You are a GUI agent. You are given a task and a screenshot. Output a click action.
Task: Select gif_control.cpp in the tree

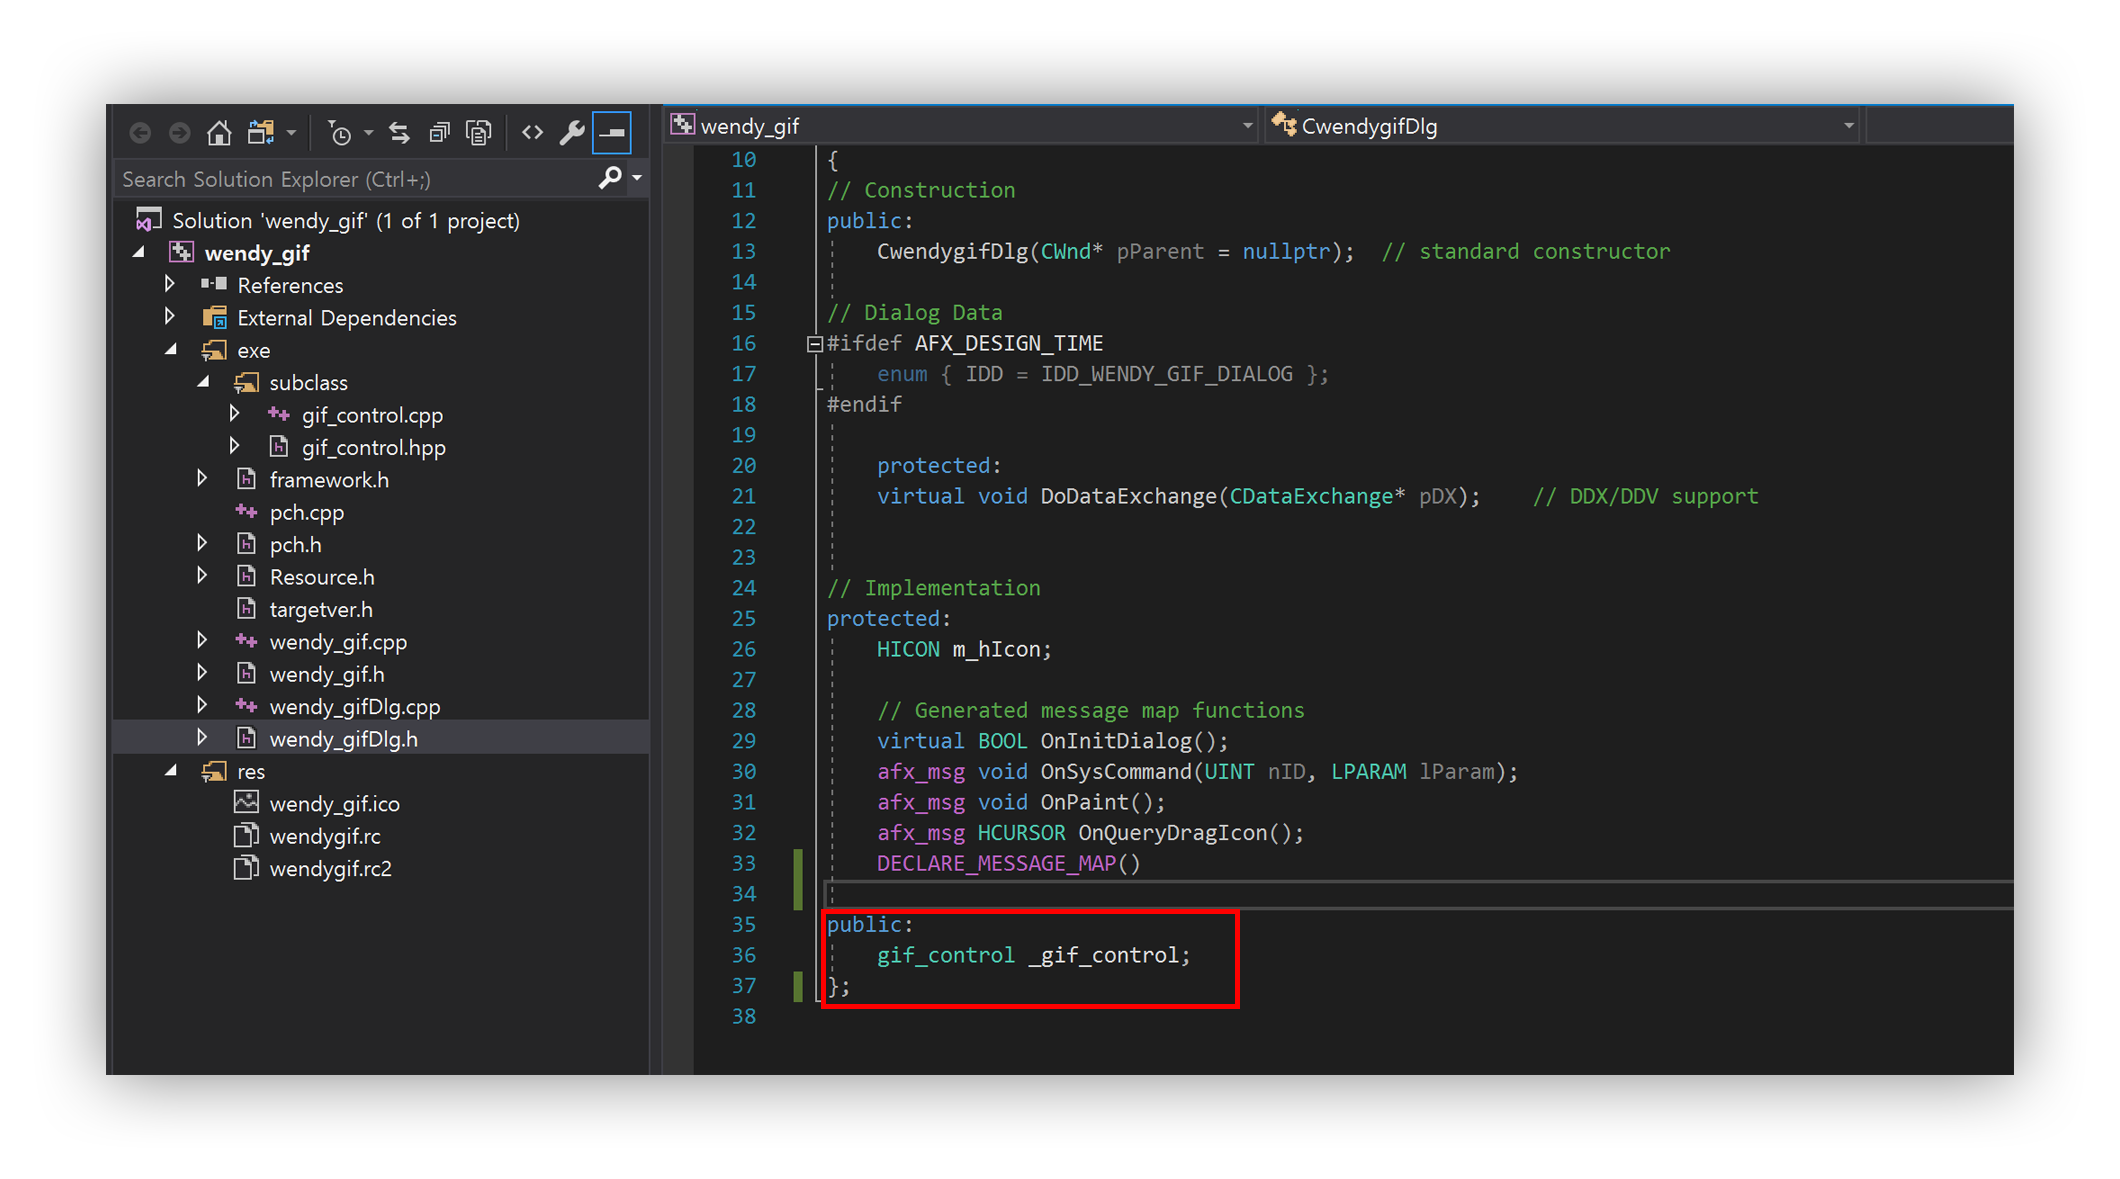coord(372,415)
